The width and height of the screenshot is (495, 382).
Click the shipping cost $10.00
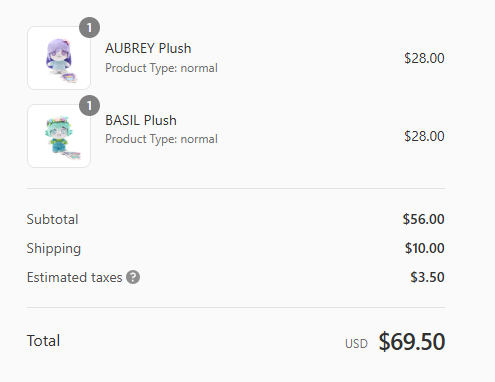pyautogui.click(x=425, y=248)
